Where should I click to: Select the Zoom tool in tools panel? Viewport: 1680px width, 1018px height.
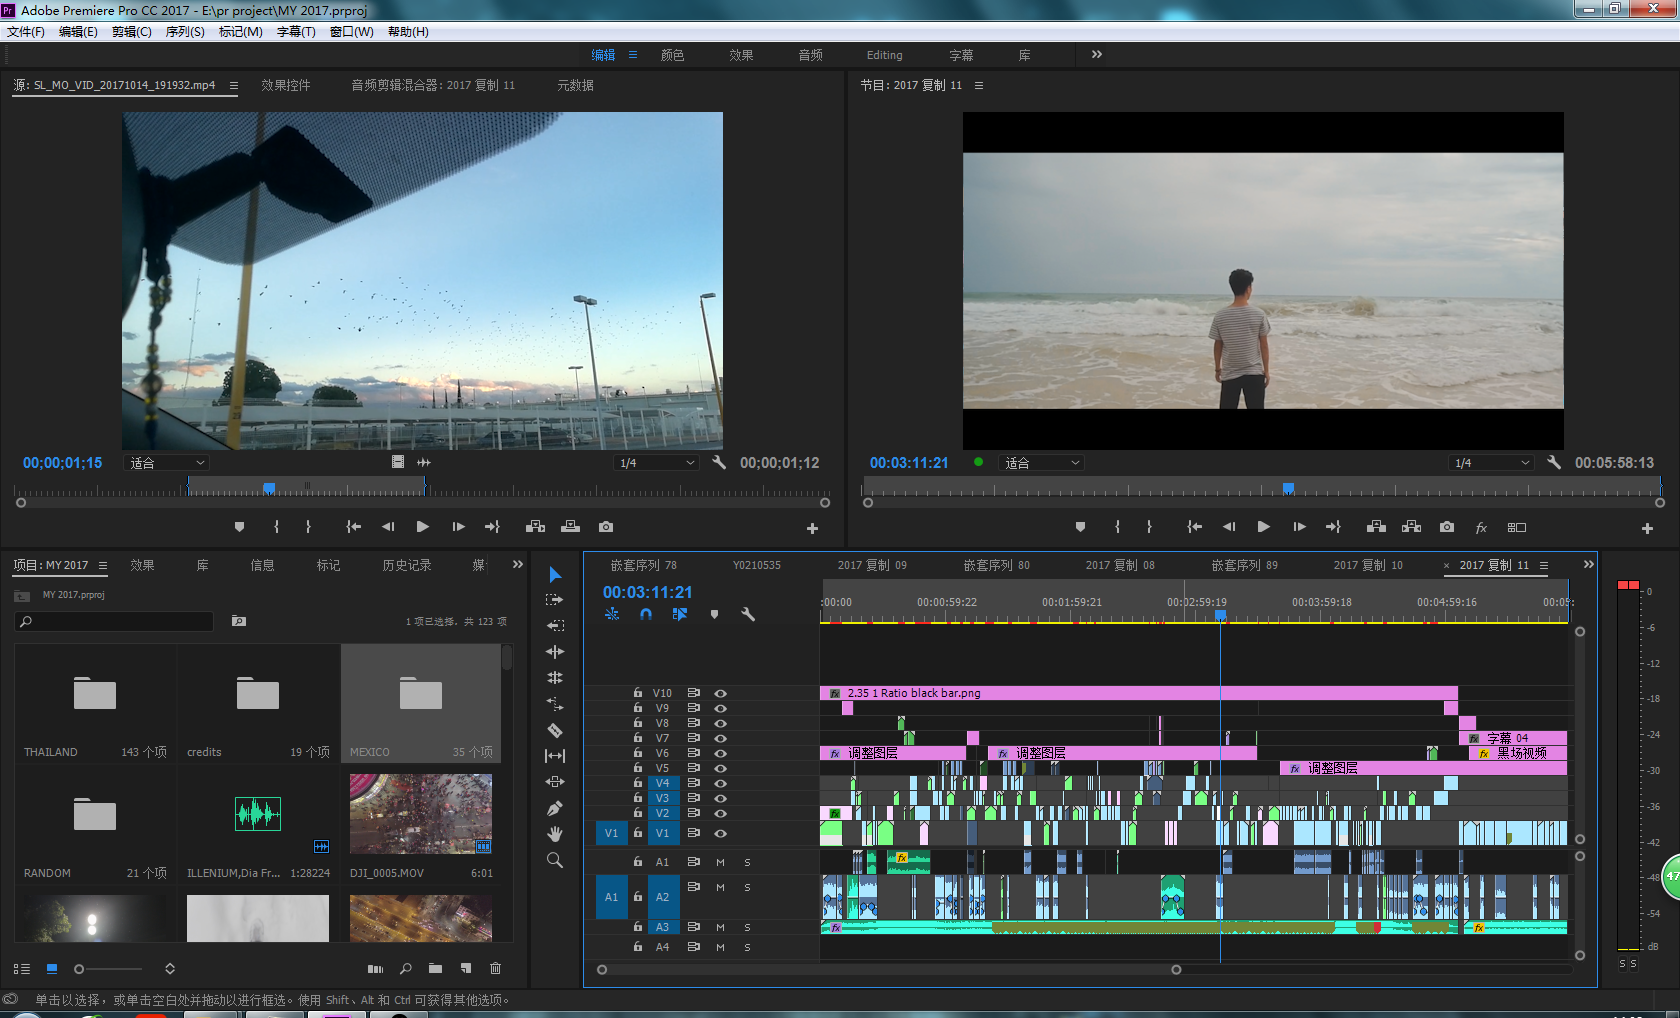coord(555,860)
